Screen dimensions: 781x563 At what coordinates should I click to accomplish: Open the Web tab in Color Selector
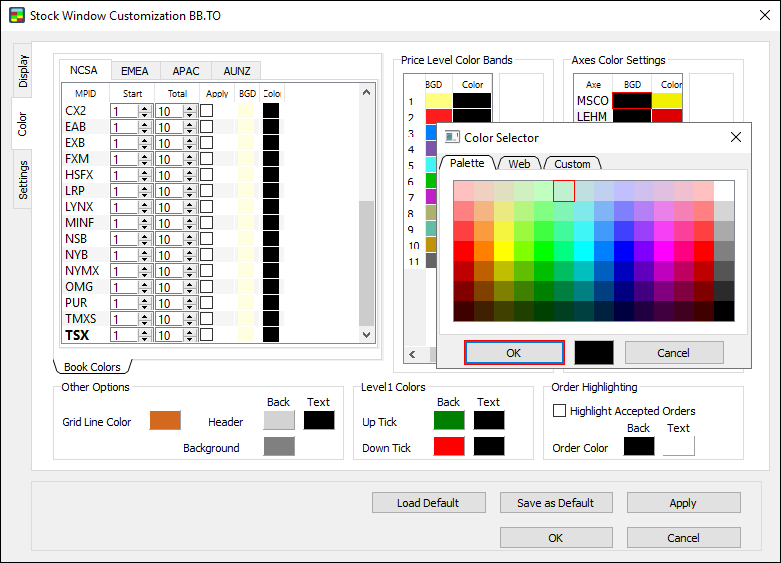pyautogui.click(x=519, y=164)
